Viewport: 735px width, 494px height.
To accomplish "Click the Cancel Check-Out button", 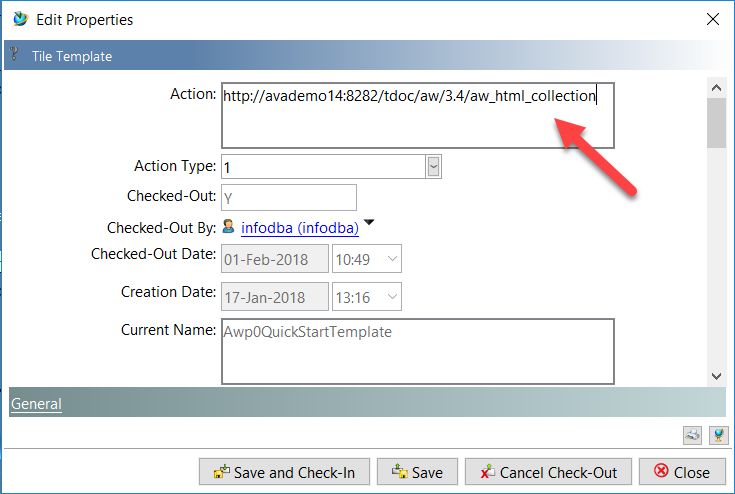I will [548, 472].
